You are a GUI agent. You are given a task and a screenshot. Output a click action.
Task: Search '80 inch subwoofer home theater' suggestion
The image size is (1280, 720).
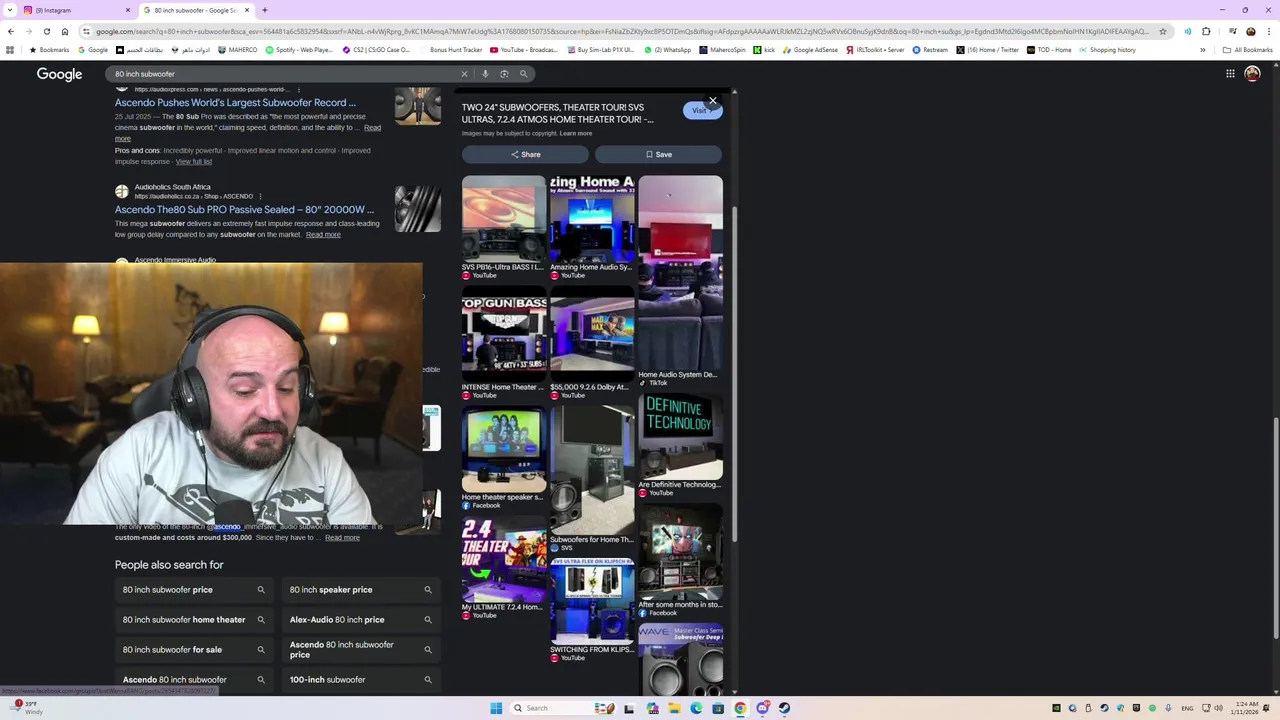[194, 620]
